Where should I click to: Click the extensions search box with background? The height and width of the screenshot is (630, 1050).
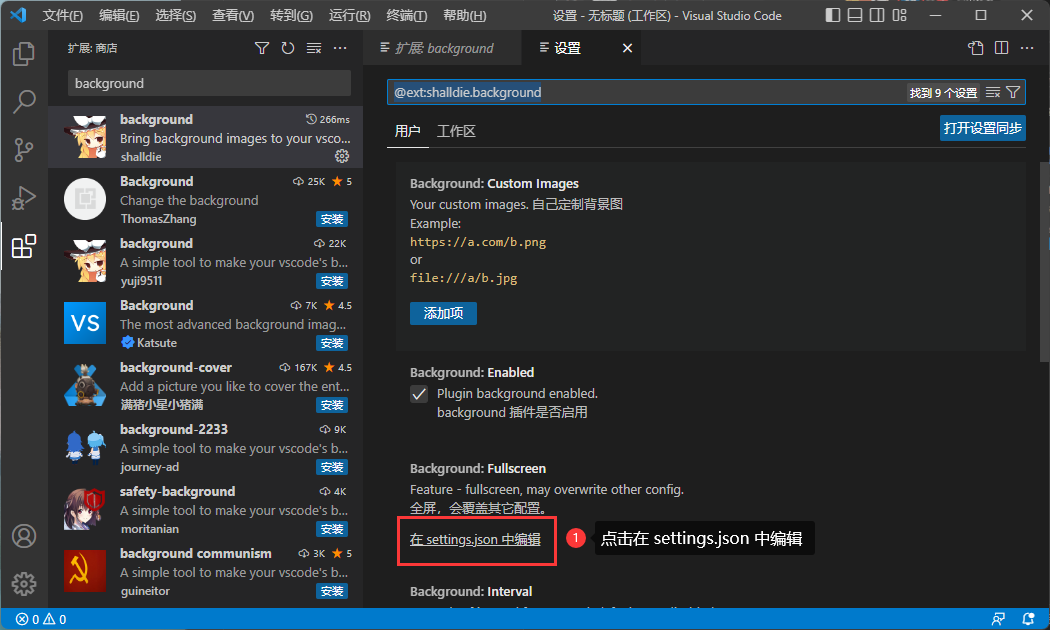[209, 83]
